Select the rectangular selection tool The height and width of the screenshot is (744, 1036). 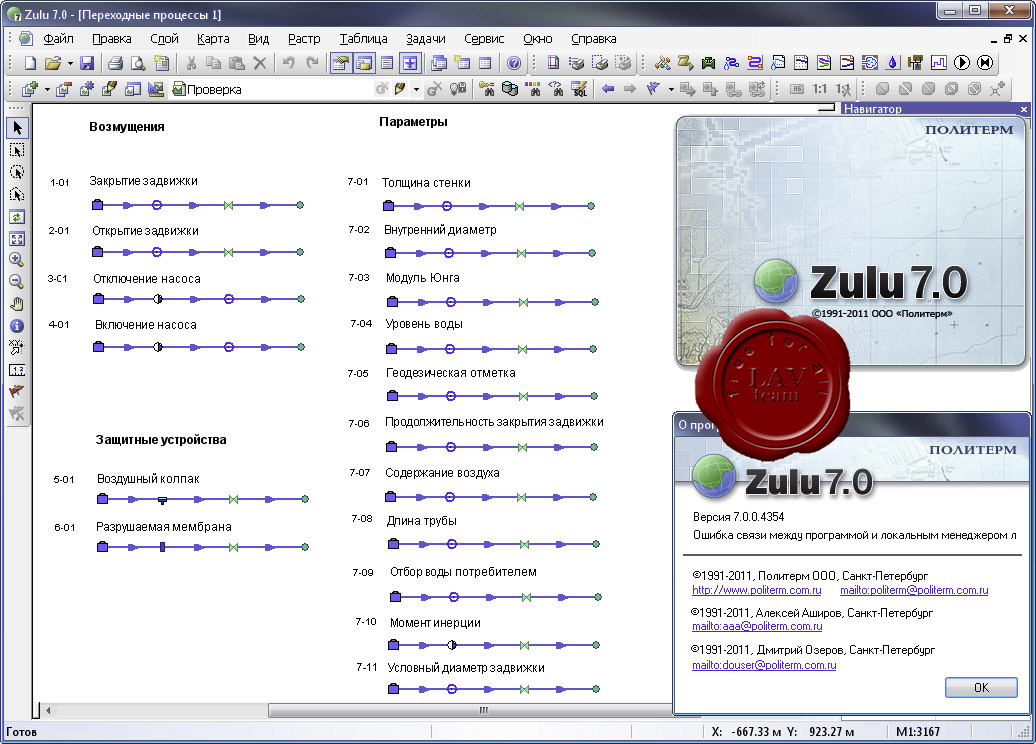[17, 150]
